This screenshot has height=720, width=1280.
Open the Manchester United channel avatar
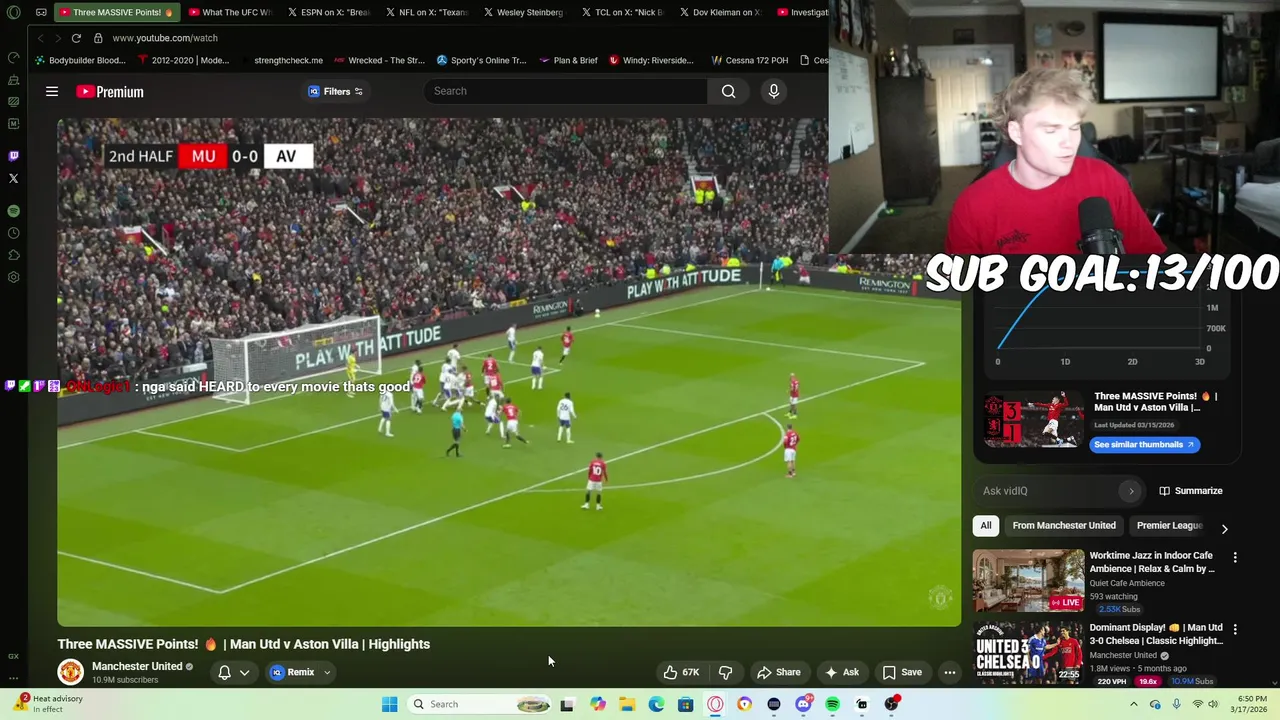pos(70,672)
